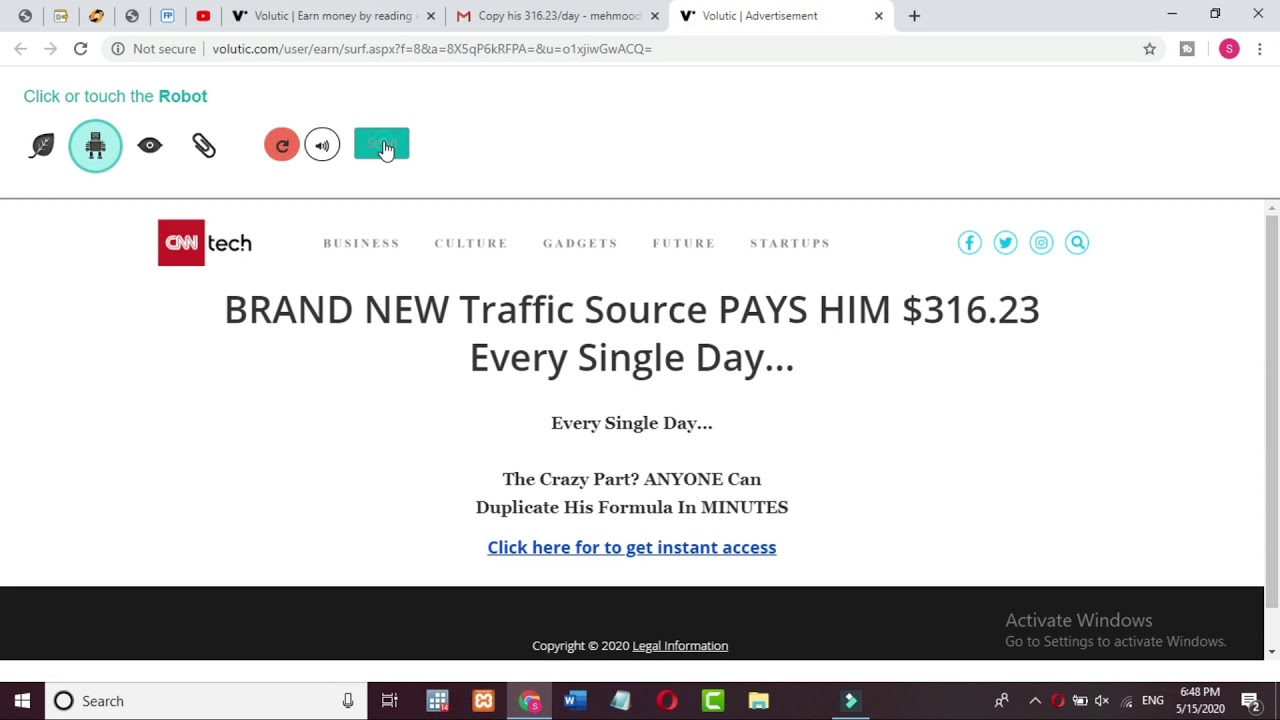Open the FUTURE menu item
The width and height of the screenshot is (1280, 720).
684,243
